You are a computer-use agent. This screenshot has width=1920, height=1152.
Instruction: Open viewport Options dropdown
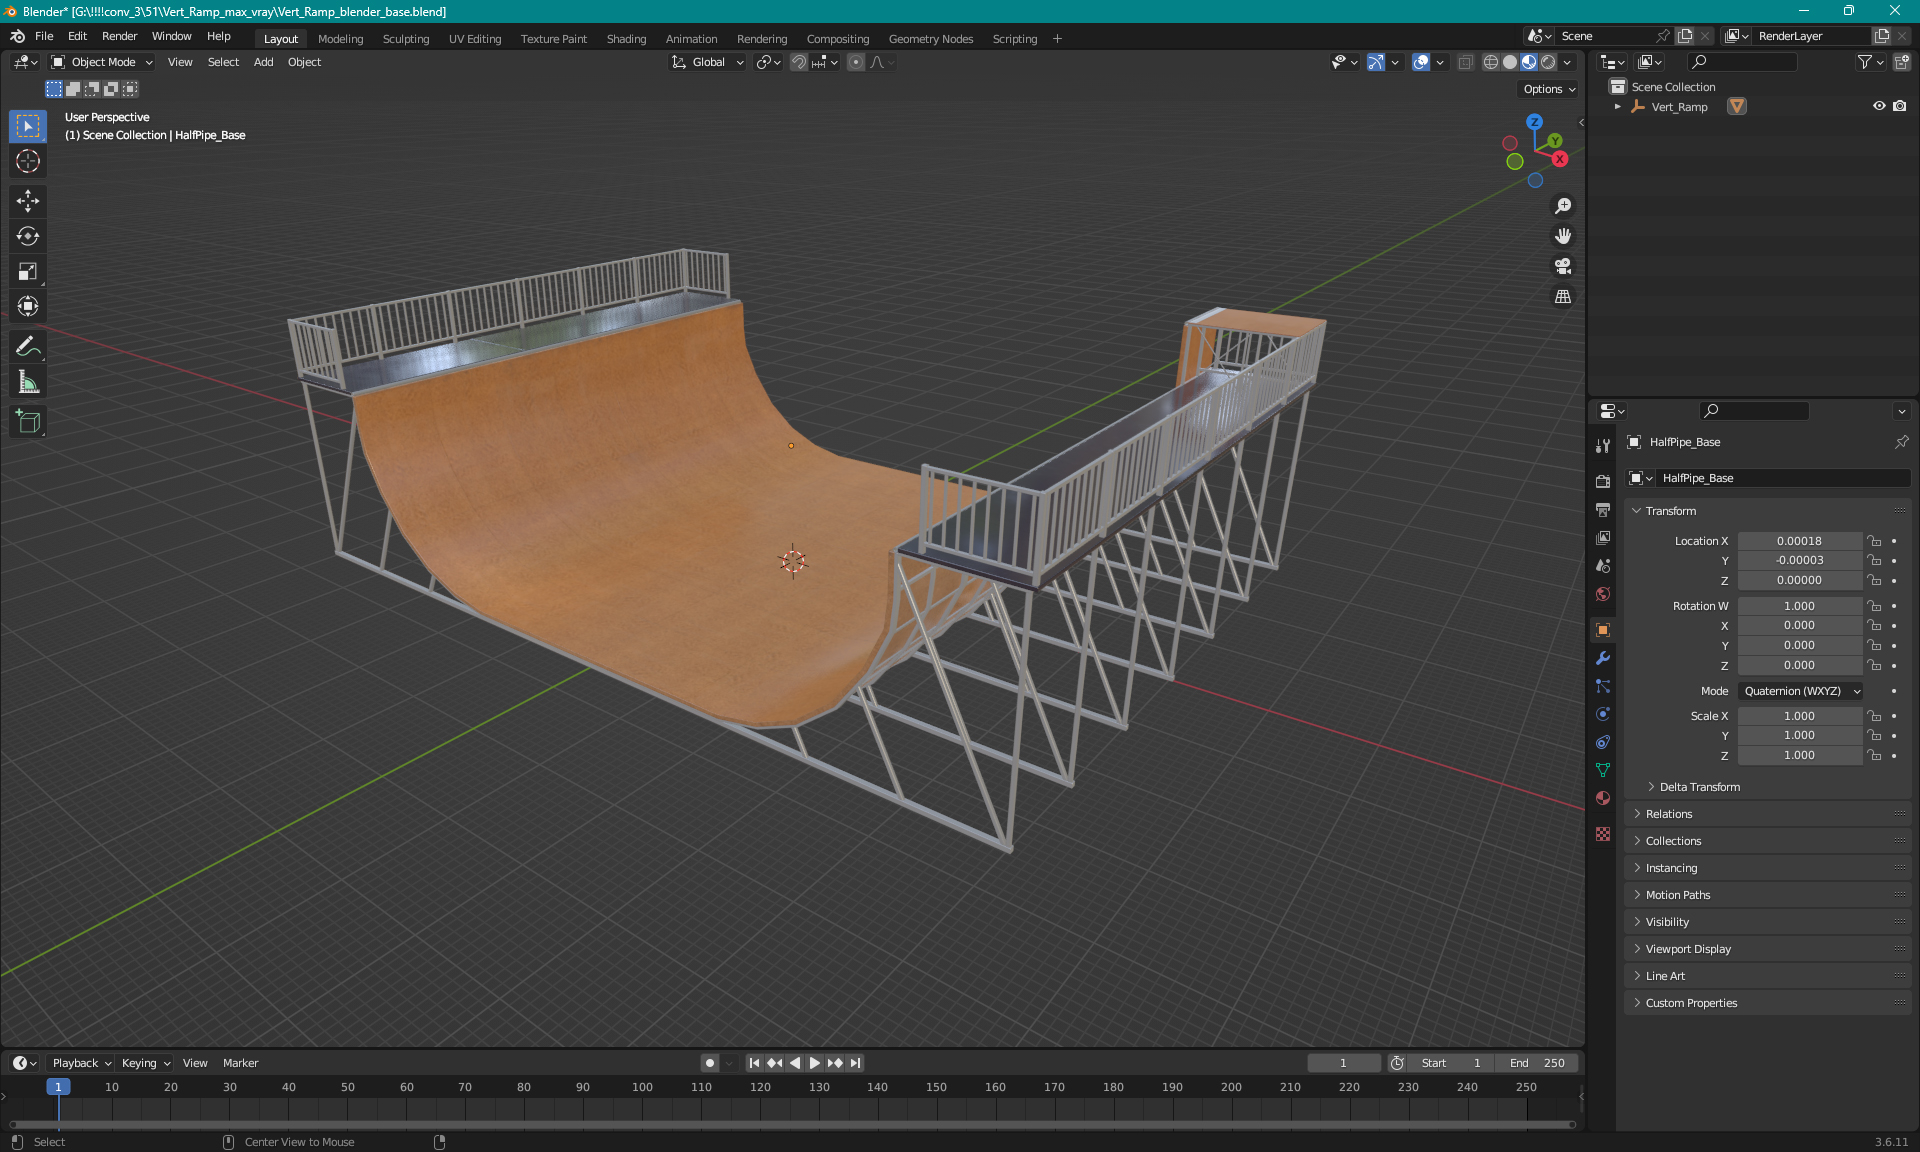1548,89
